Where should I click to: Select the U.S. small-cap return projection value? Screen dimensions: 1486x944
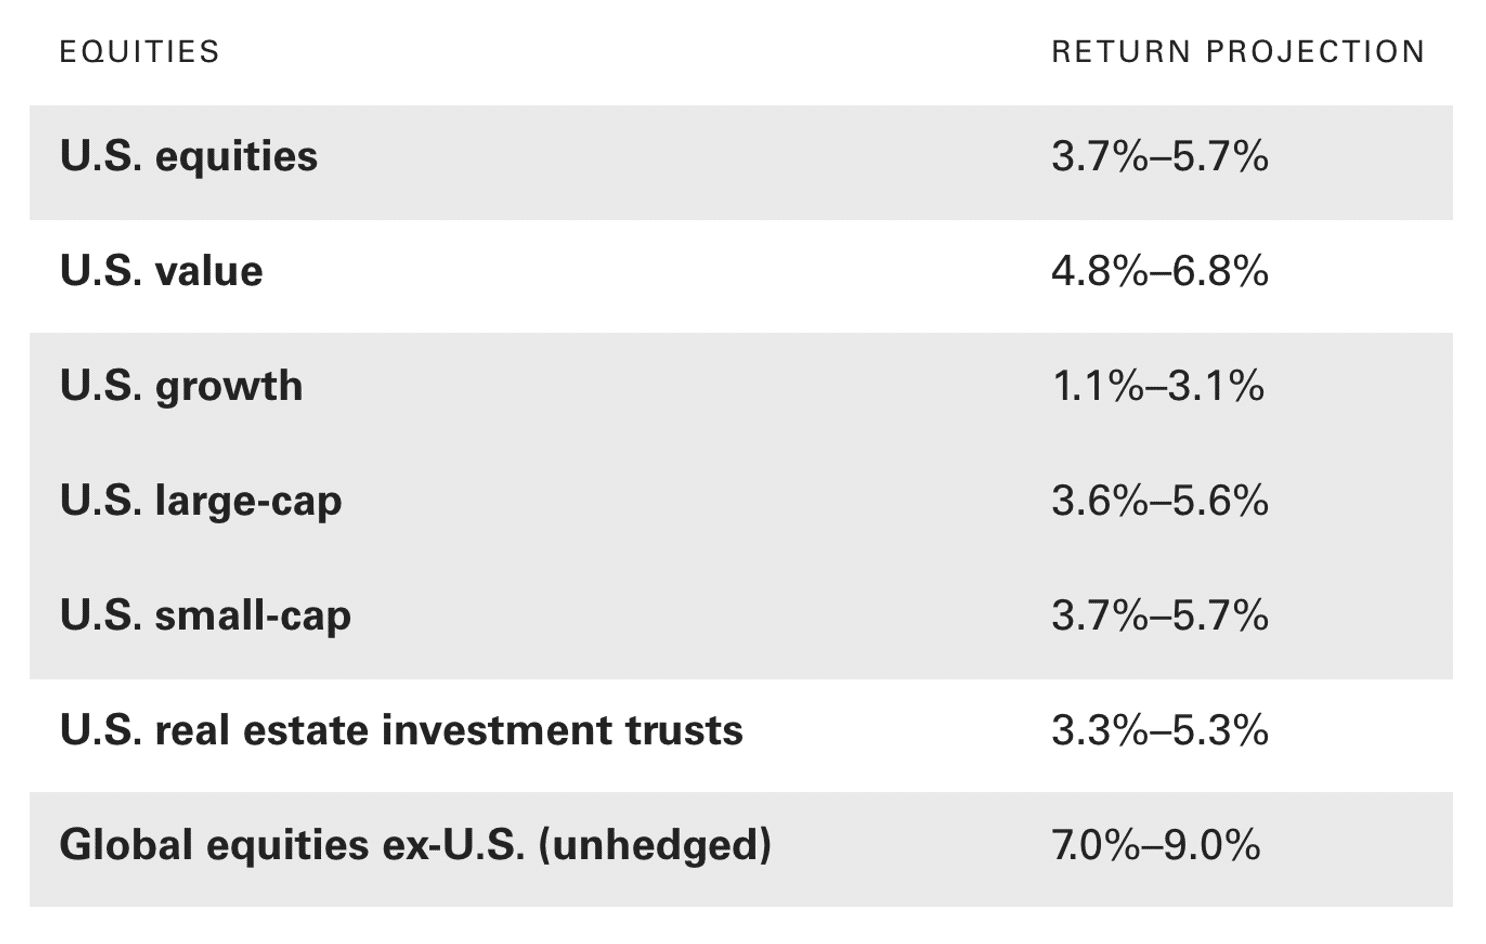[1159, 616]
